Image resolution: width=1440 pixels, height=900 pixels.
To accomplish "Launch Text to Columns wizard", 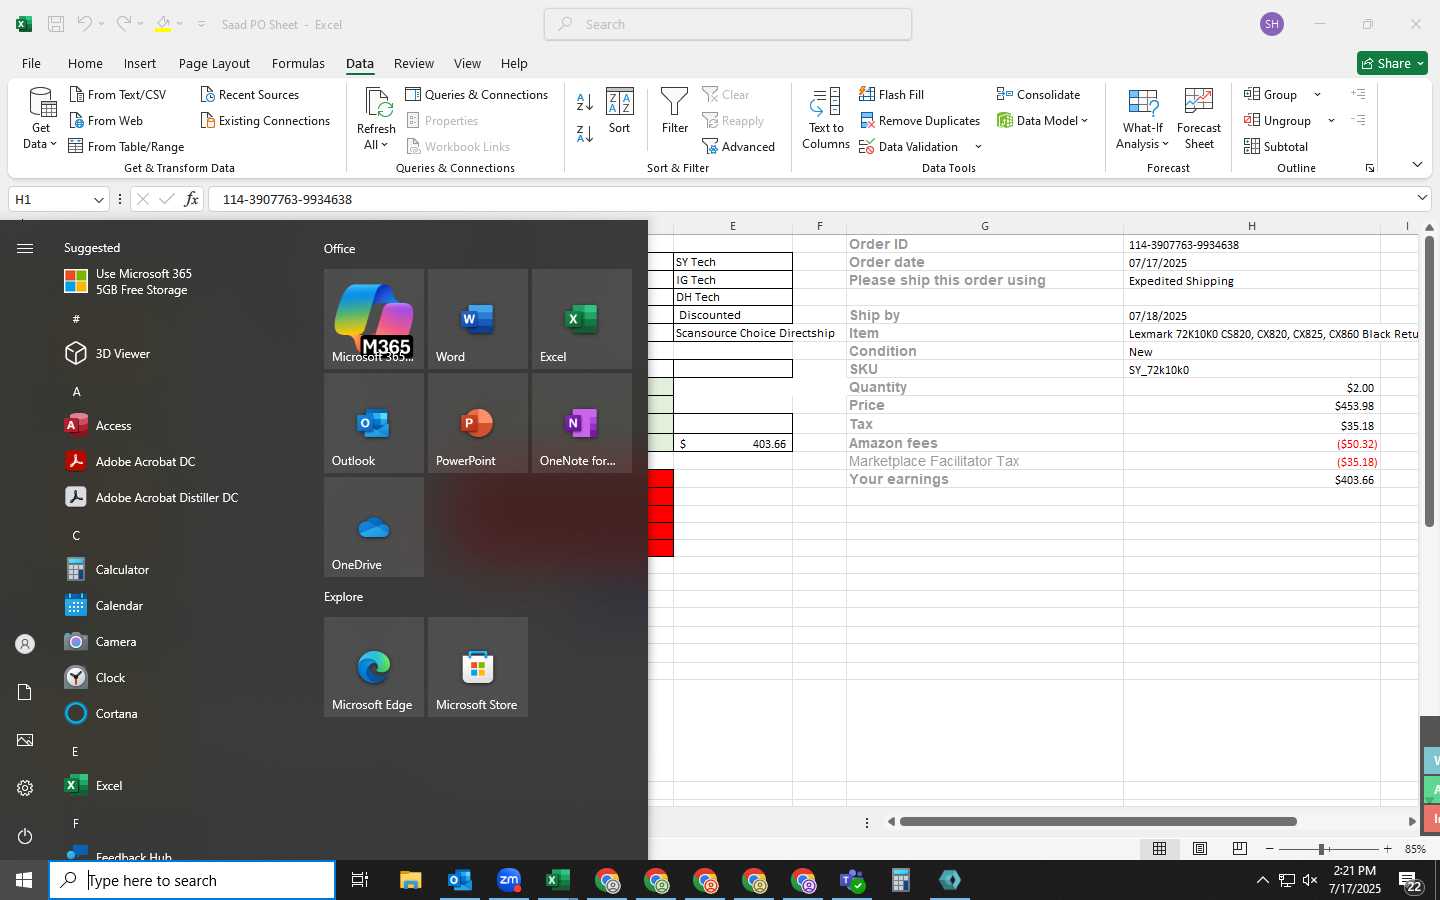I will coord(826,119).
